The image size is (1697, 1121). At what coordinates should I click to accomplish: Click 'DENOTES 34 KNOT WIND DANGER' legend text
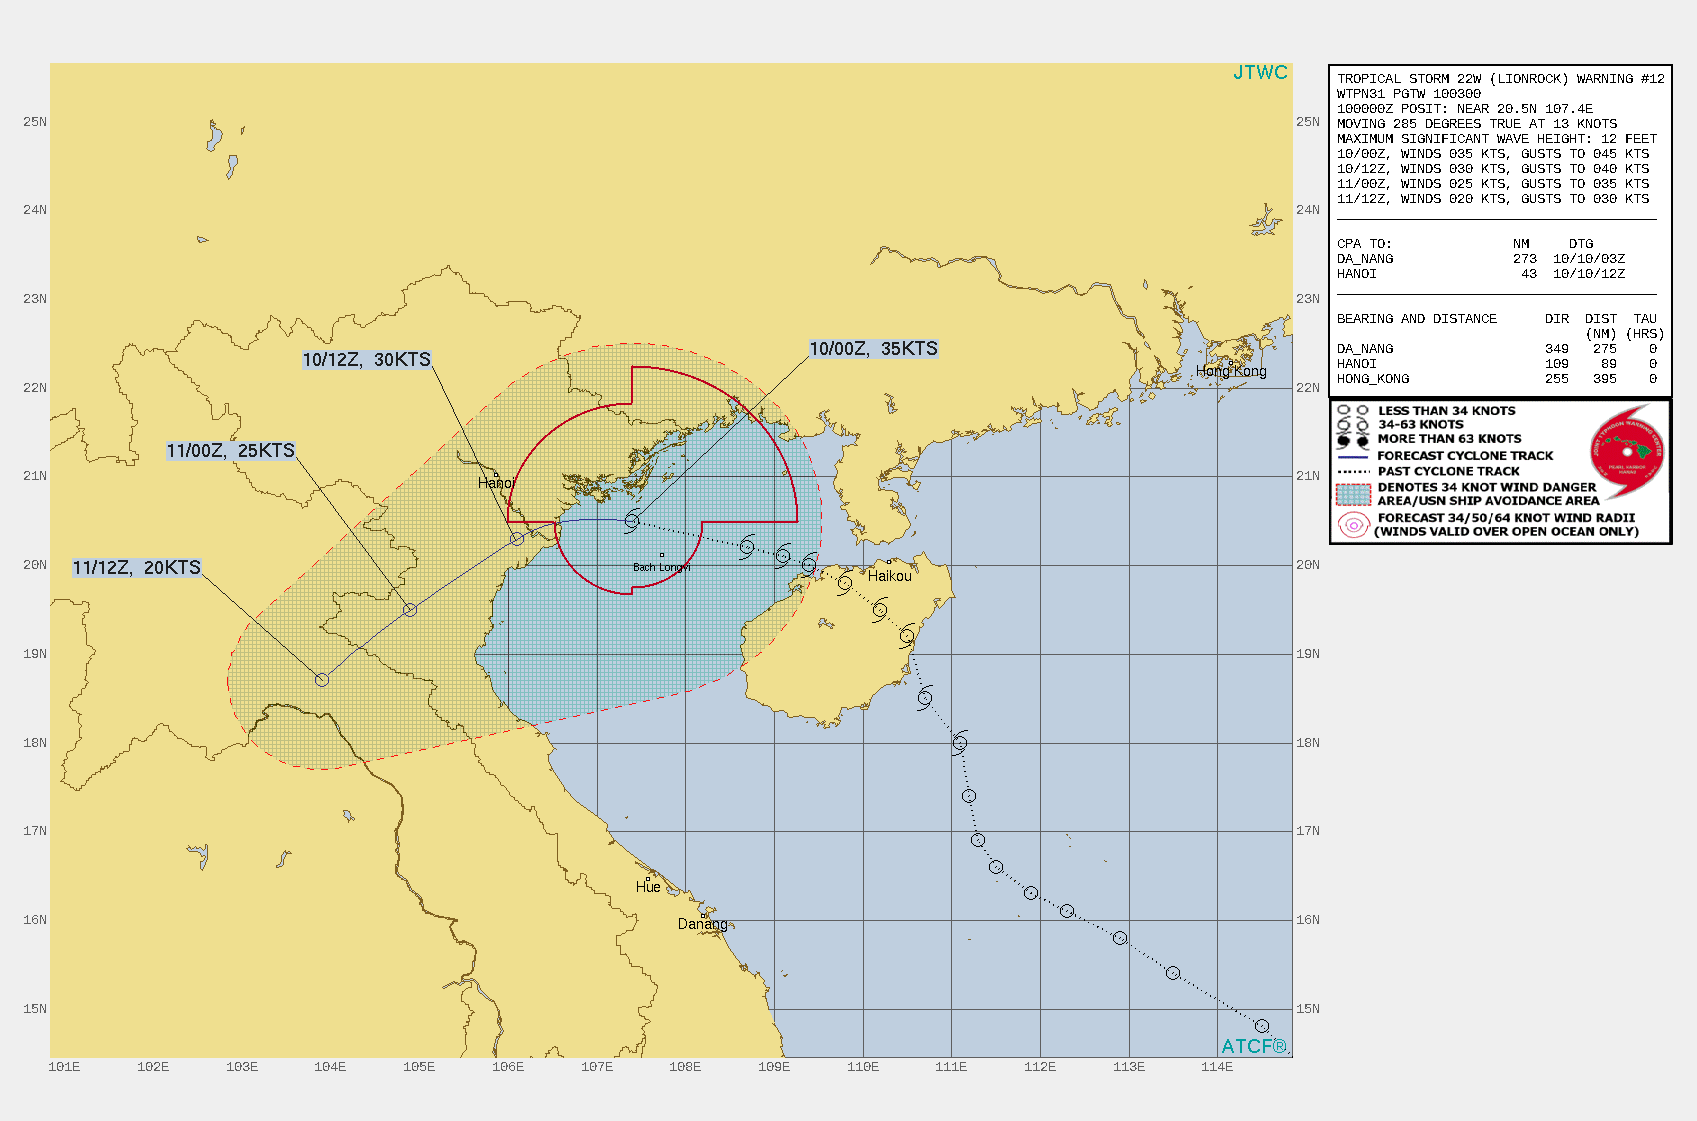pyautogui.click(x=1487, y=488)
